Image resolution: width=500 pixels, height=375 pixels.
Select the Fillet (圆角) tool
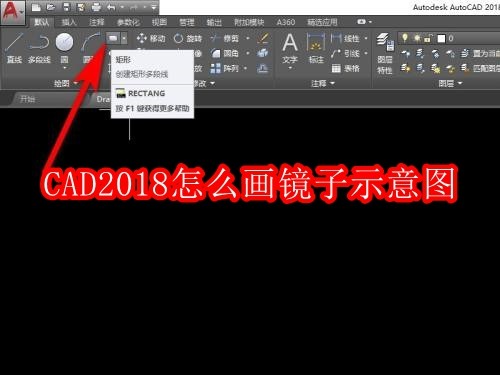pyautogui.click(x=225, y=53)
